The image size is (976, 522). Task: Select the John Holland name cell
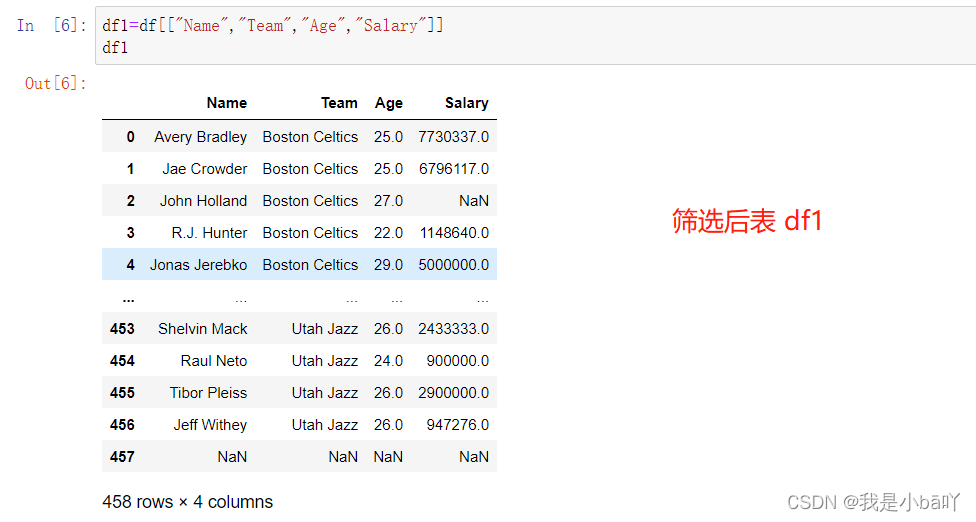204,201
